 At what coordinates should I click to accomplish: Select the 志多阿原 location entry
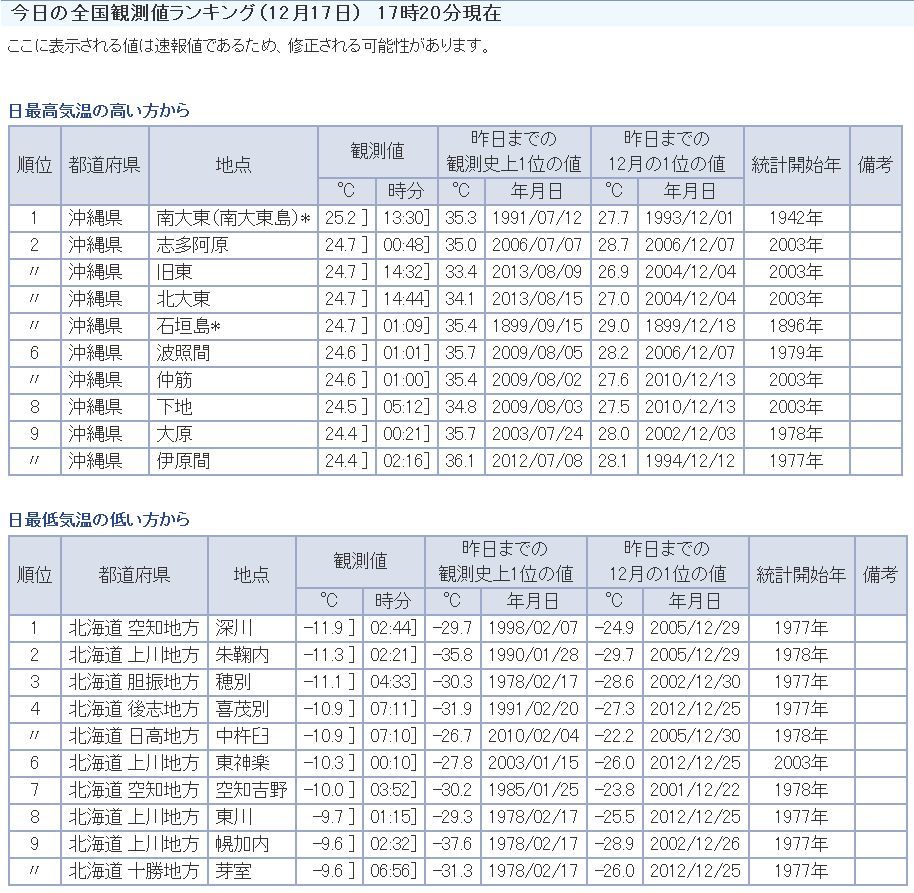[189, 245]
